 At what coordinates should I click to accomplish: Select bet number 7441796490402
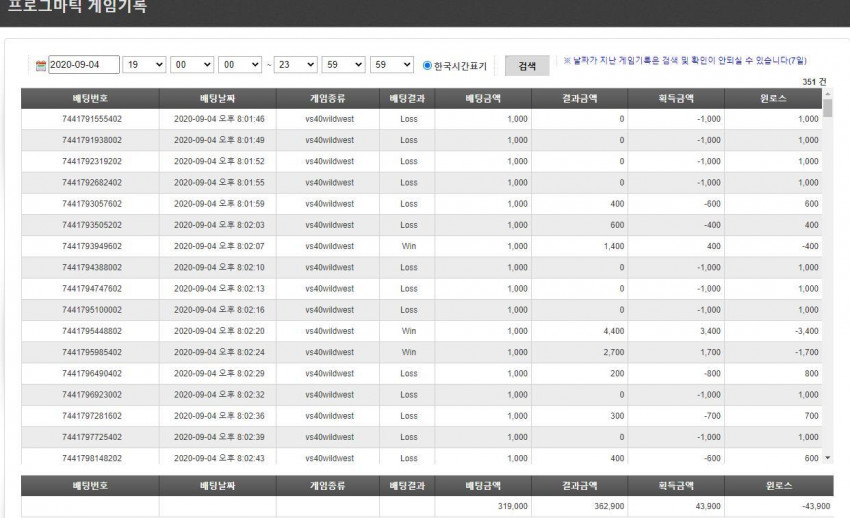tap(92, 373)
